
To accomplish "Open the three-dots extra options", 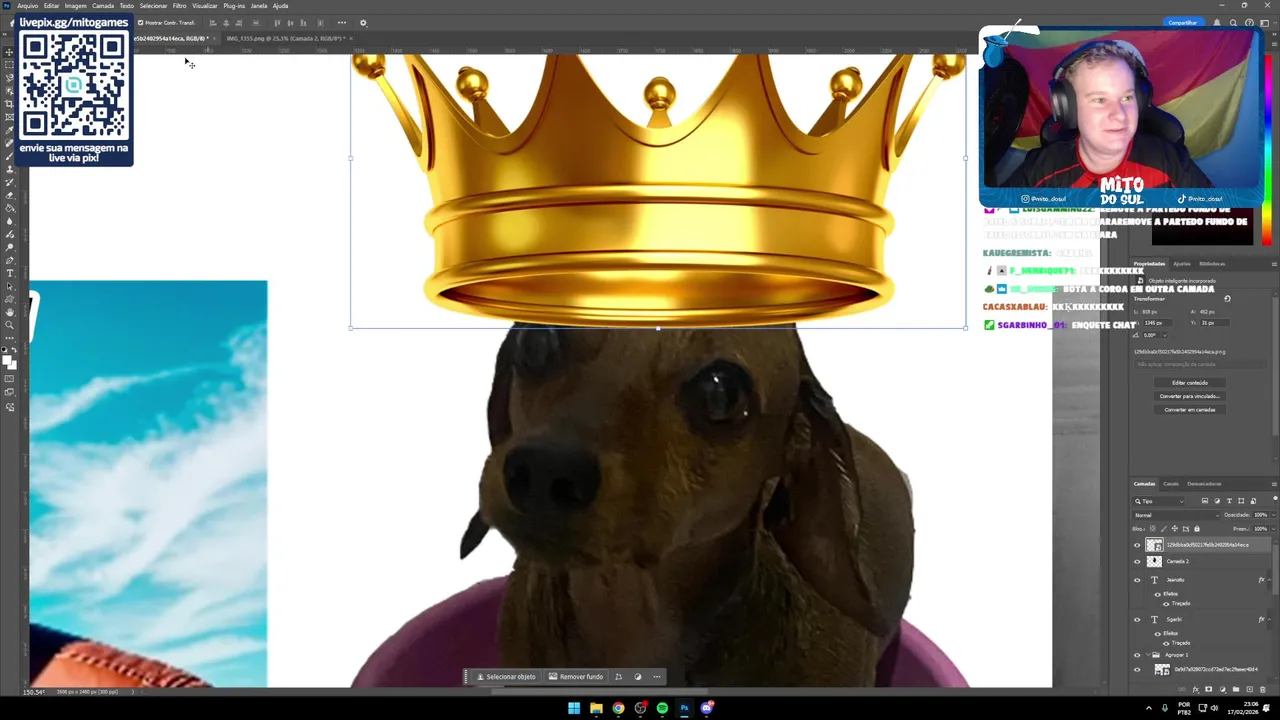I will 341,23.
